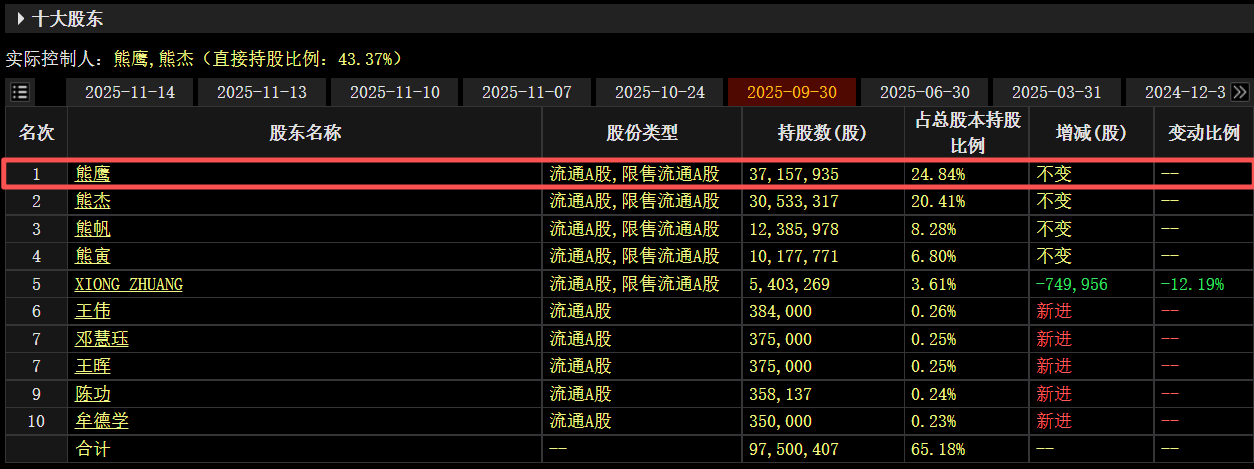Switch to the 2025-03-31 date tab
The height and width of the screenshot is (469, 1254).
coord(1057,92)
